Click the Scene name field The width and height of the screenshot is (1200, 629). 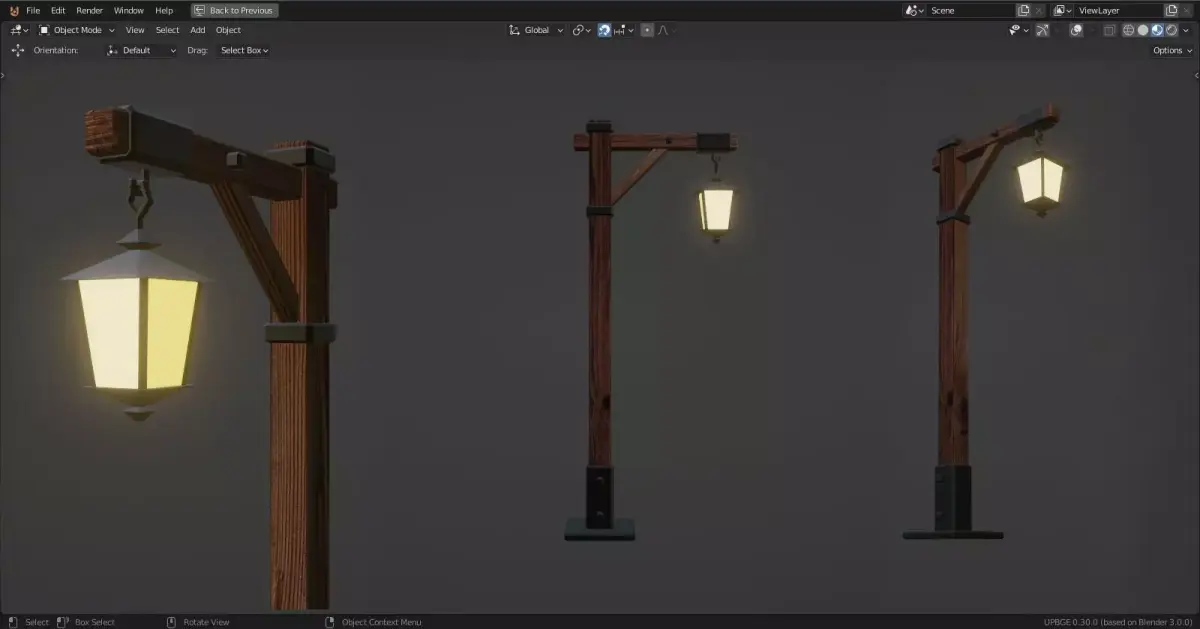(x=970, y=10)
